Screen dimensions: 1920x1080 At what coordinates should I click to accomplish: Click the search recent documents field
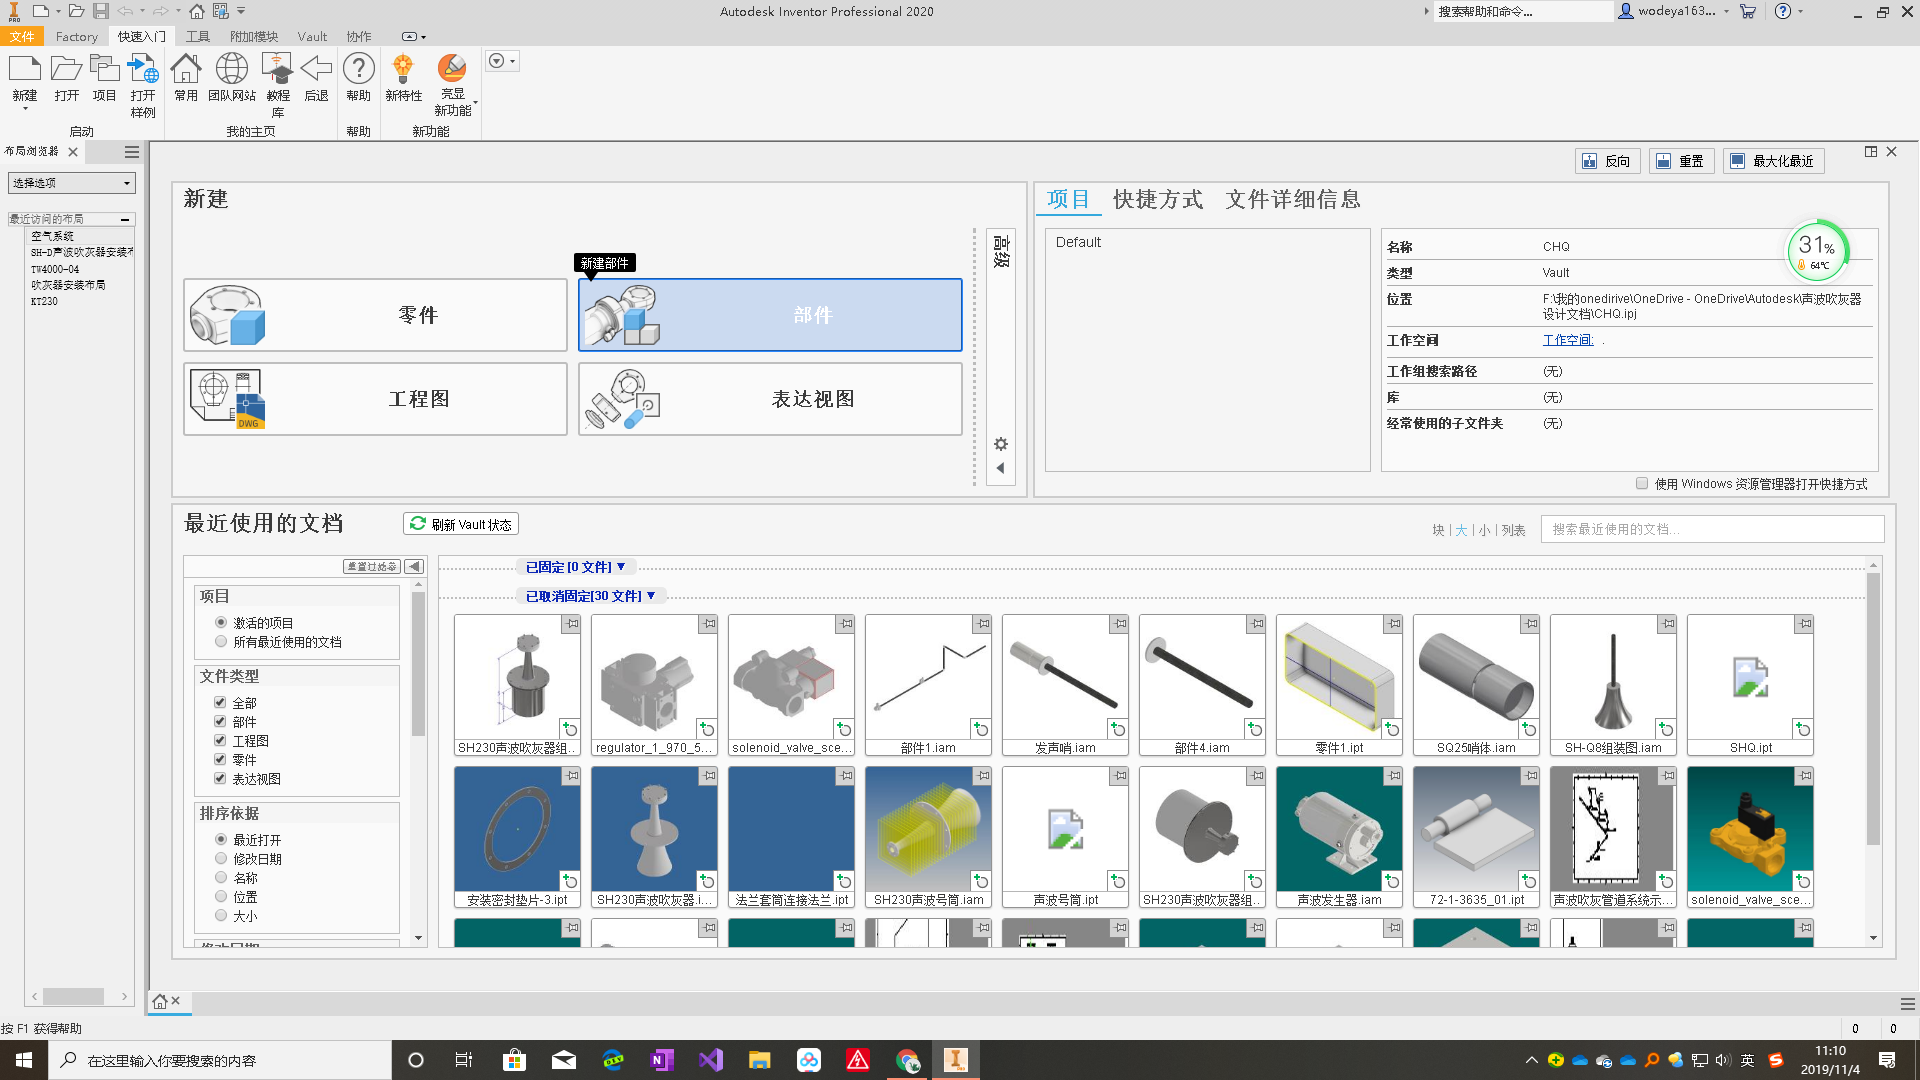(1712, 529)
